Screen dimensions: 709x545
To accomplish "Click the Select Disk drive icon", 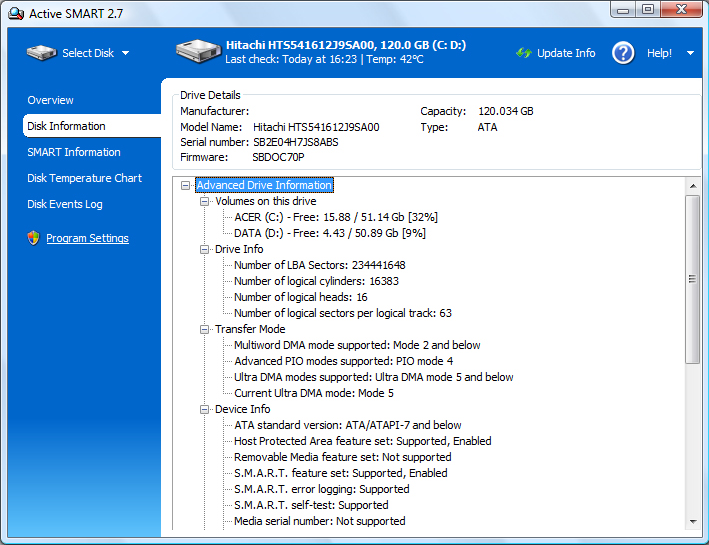I will click(41, 52).
